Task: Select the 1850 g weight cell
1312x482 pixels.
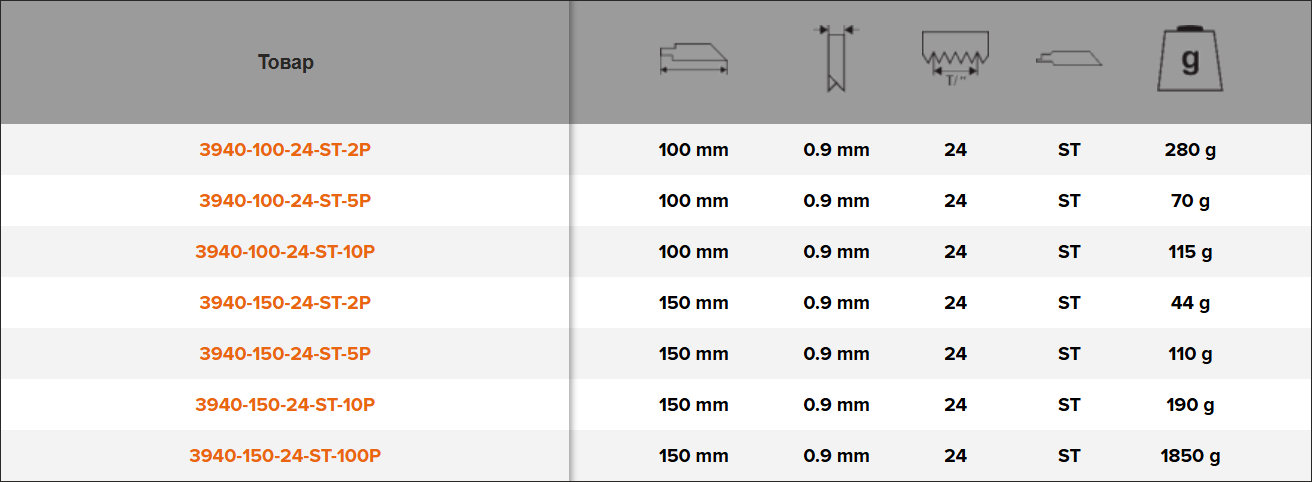Action: (1190, 456)
